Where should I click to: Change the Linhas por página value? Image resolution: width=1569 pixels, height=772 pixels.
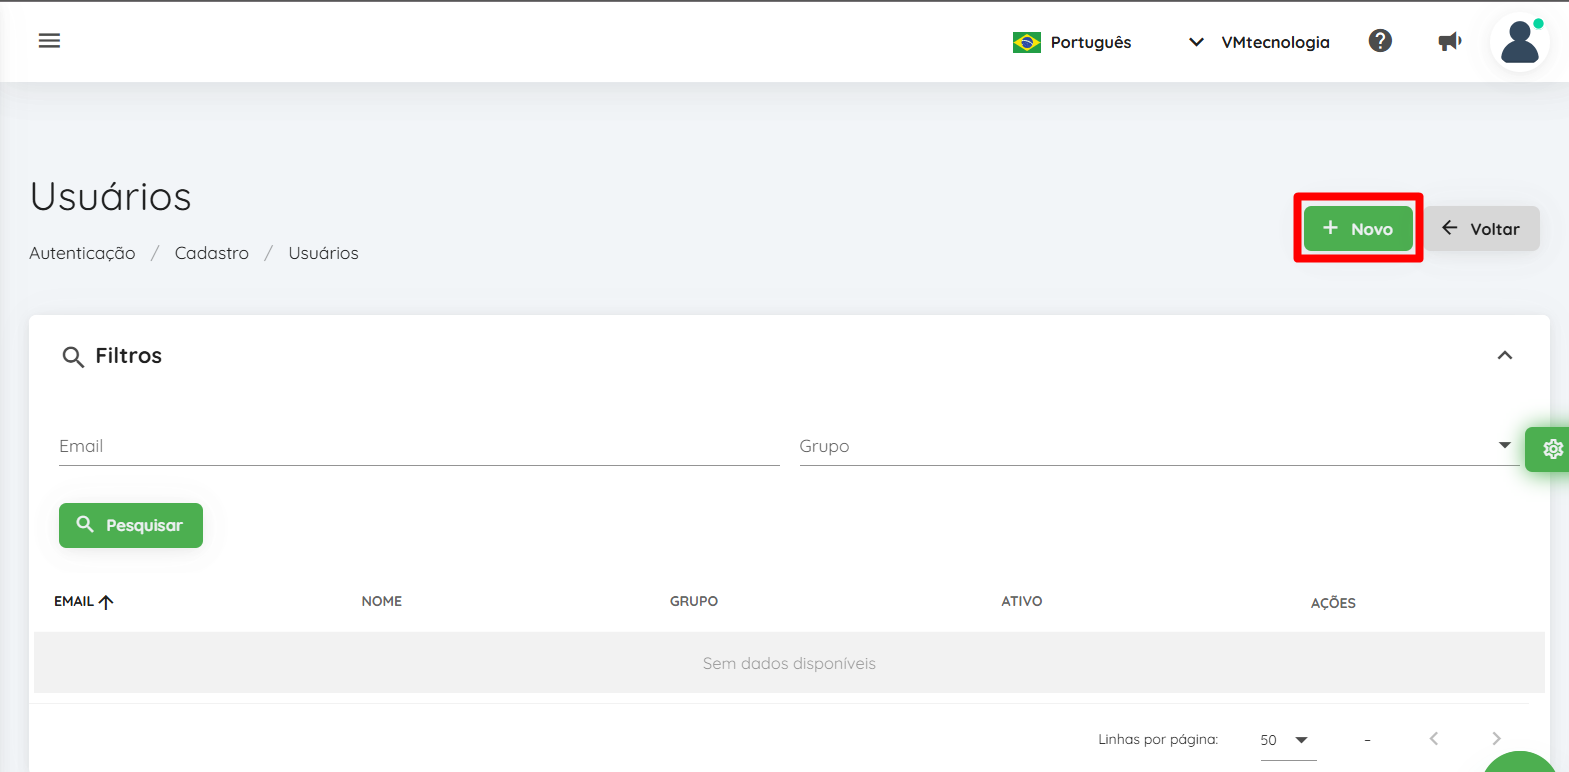pos(1288,740)
